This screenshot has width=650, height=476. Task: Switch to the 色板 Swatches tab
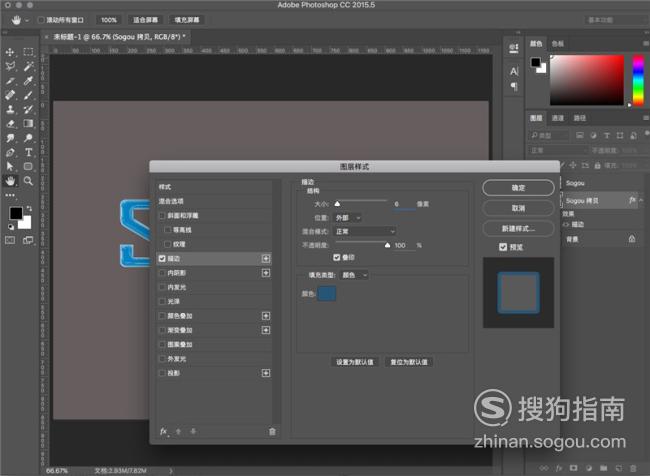click(x=558, y=44)
